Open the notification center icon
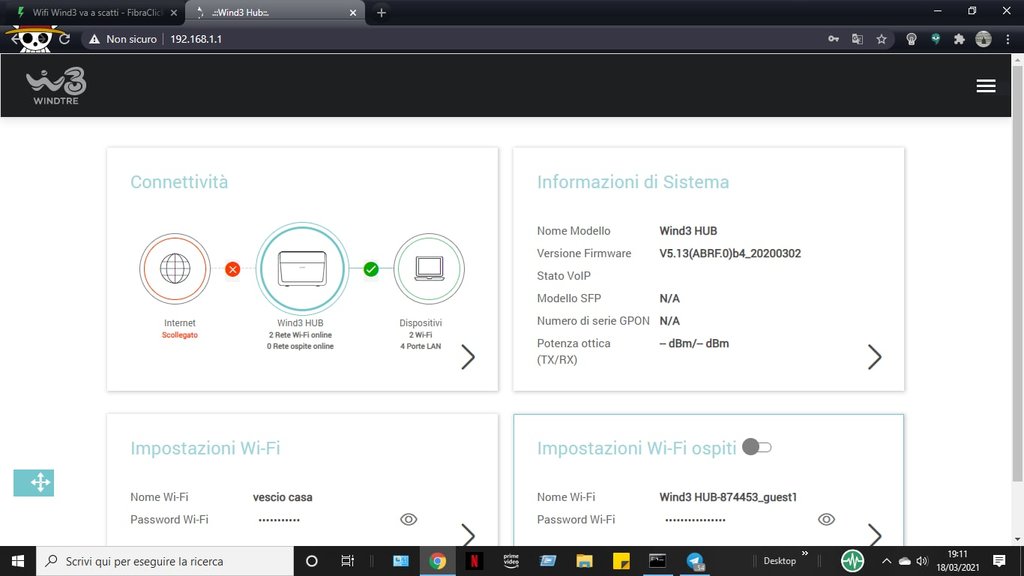 (999, 561)
